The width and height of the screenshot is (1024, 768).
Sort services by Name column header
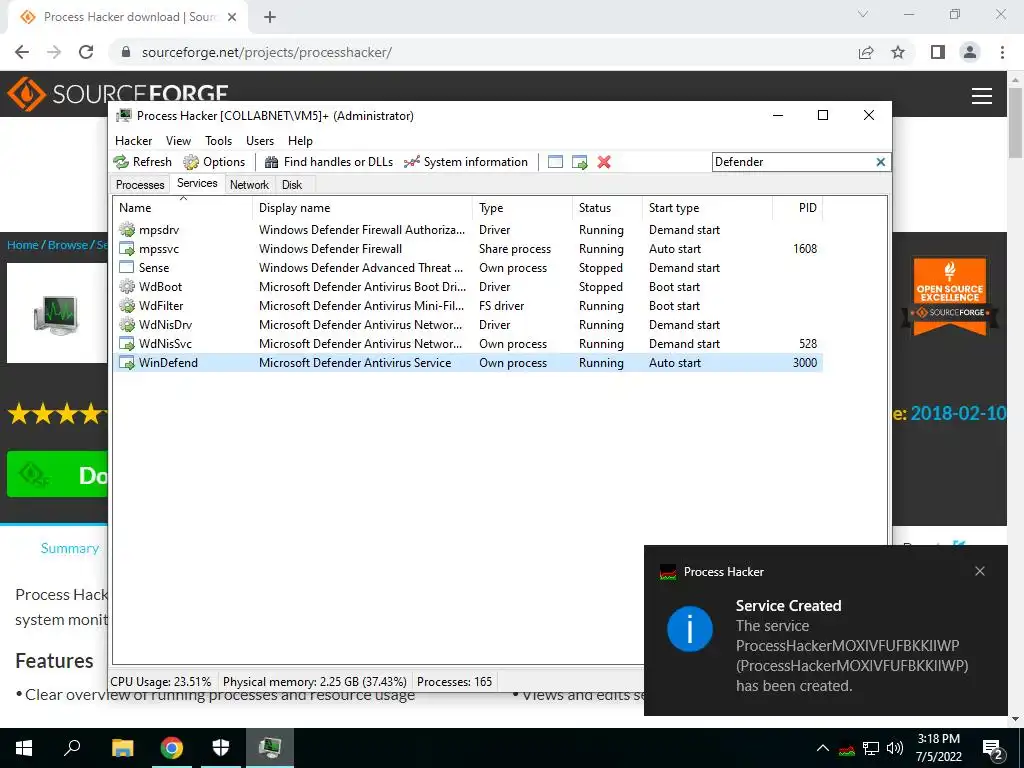pyautogui.click(x=183, y=208)
